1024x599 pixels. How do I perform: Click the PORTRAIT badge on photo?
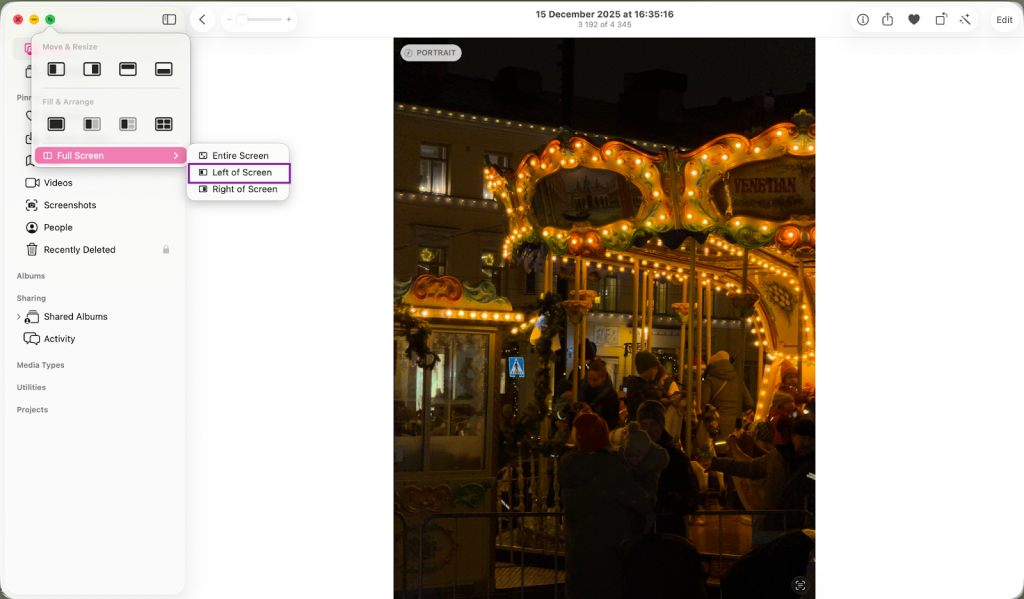point(431,53)
